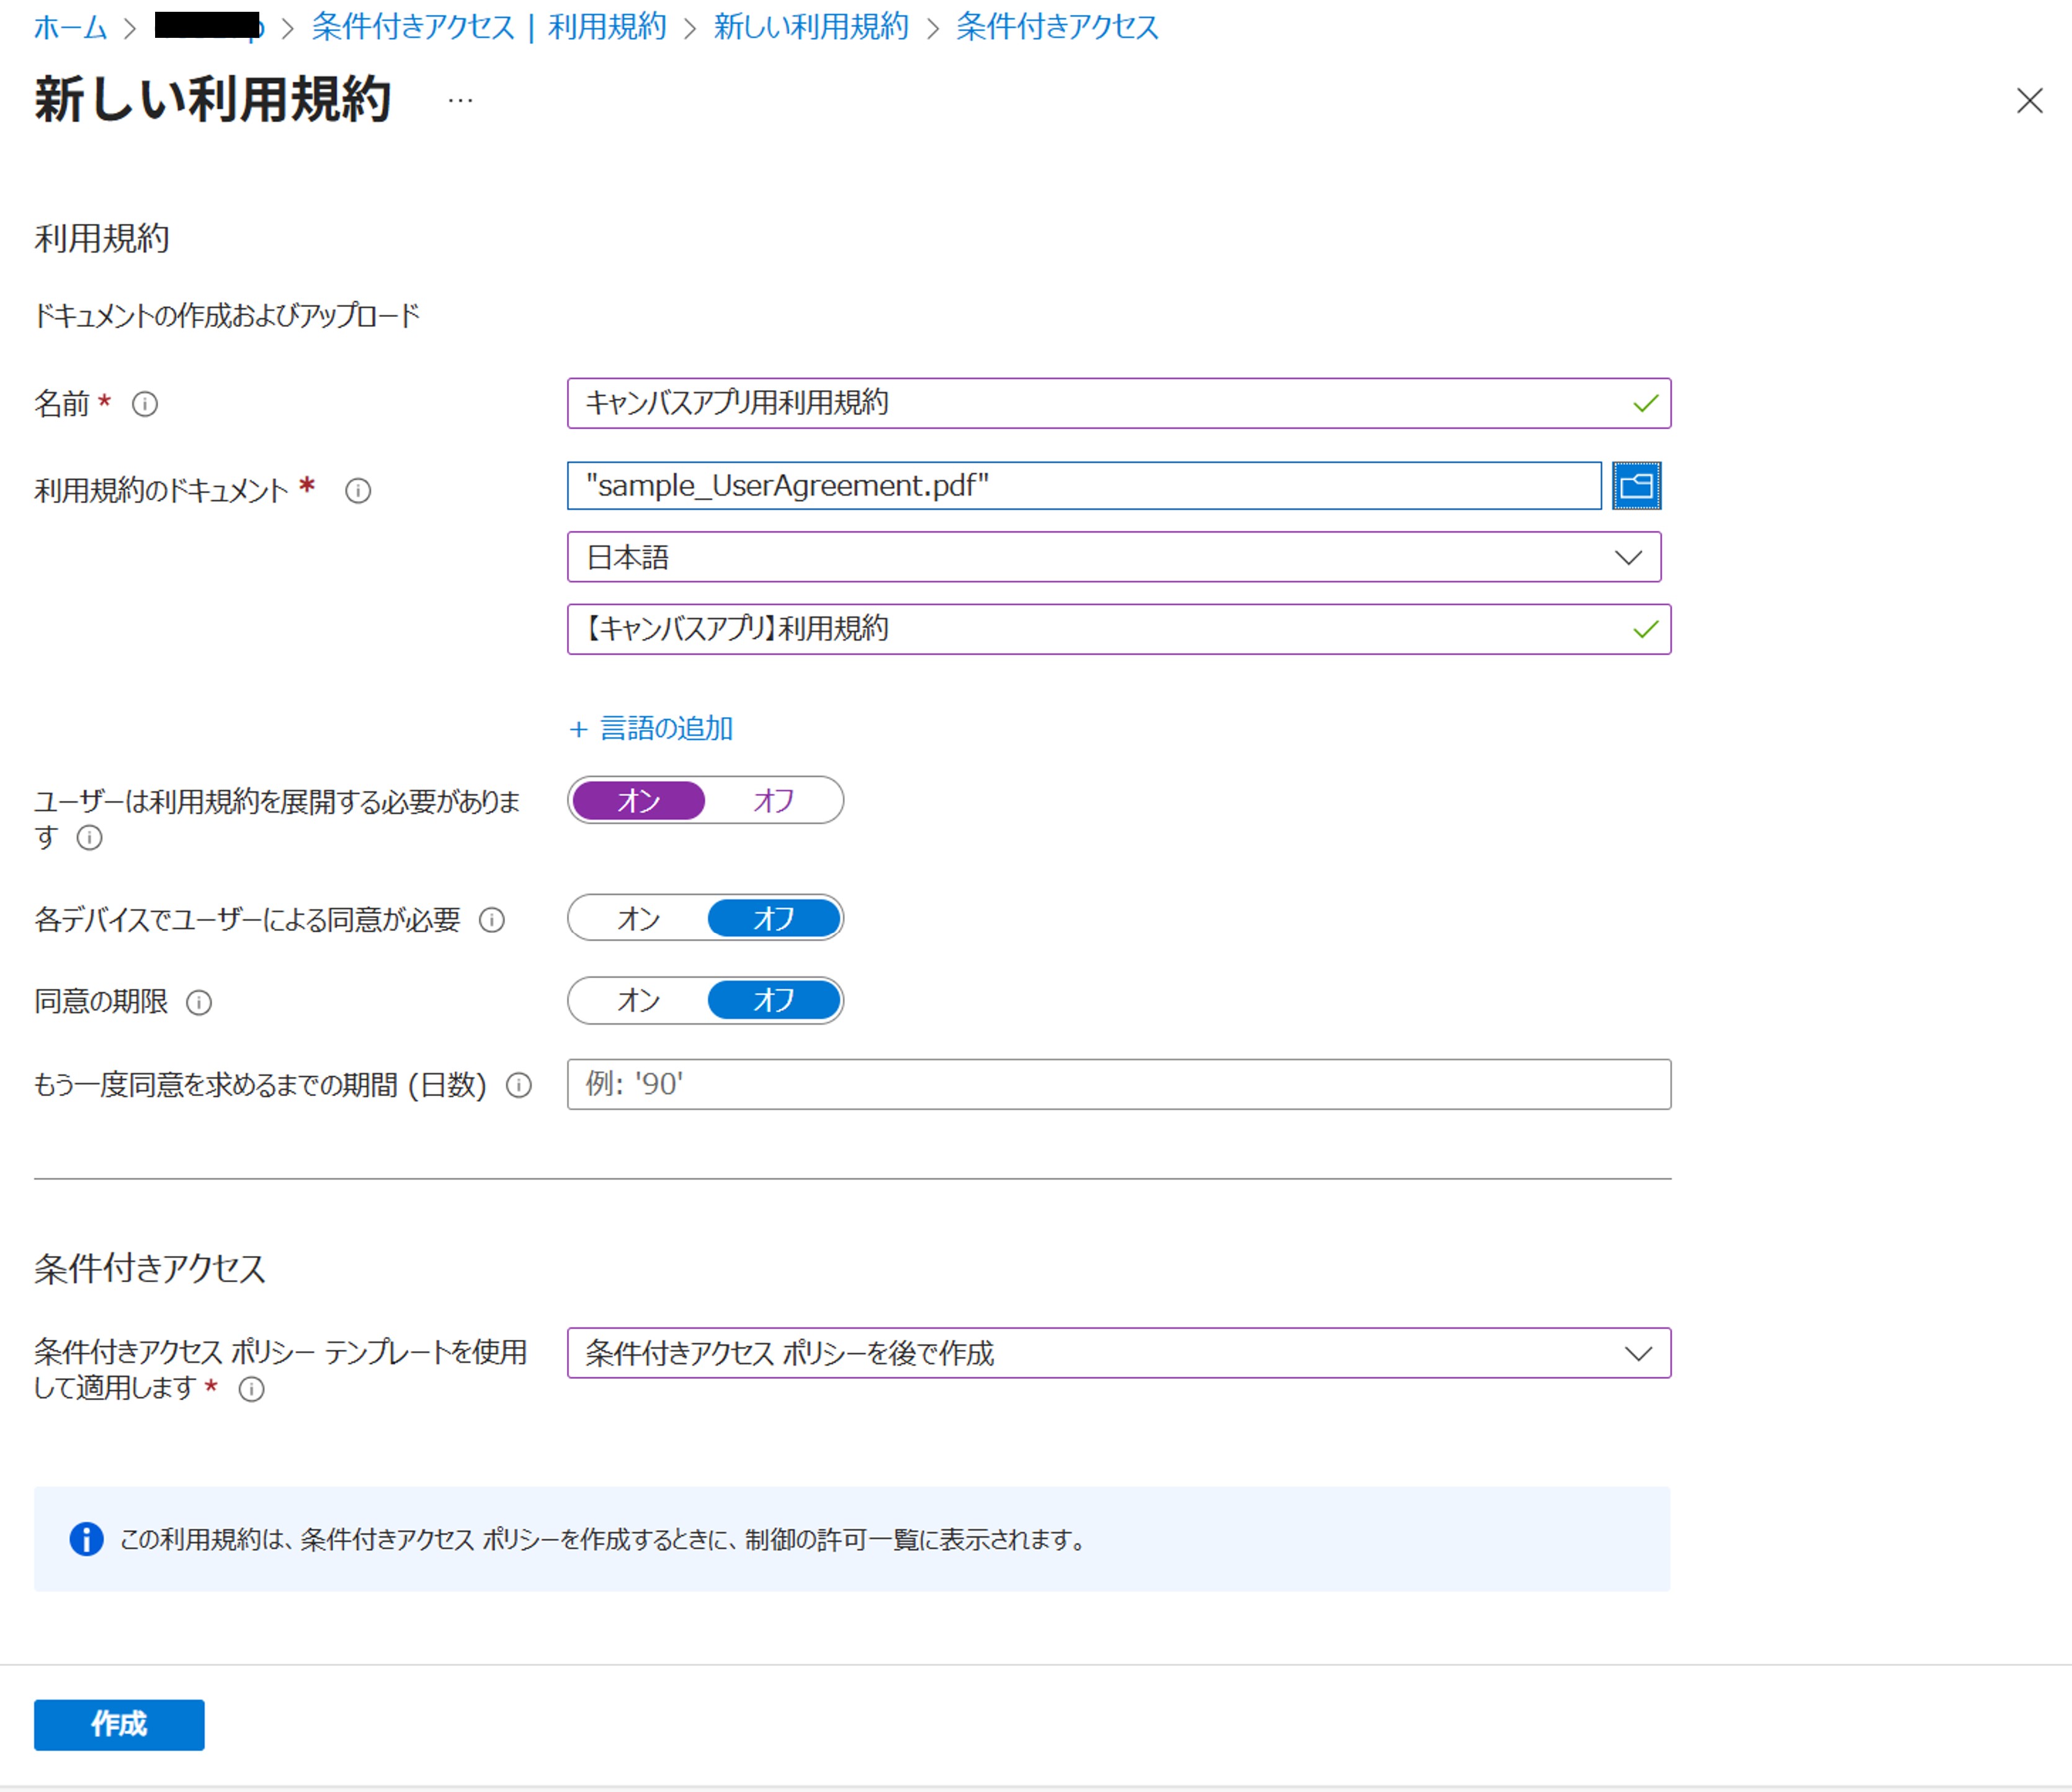Click + 言語の追加 link

(652, 729)
